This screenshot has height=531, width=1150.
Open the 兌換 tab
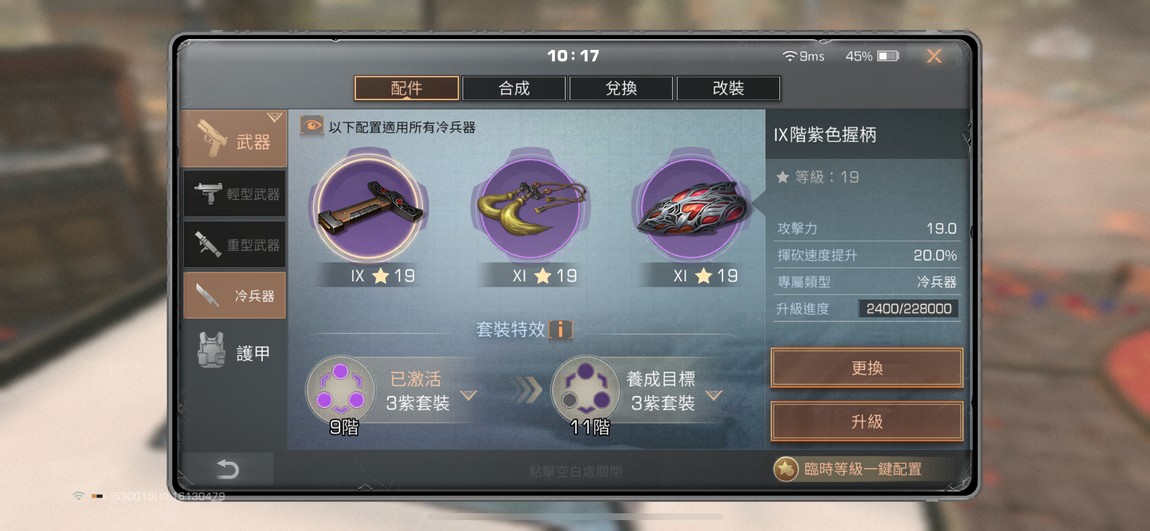tap(621, 89)
